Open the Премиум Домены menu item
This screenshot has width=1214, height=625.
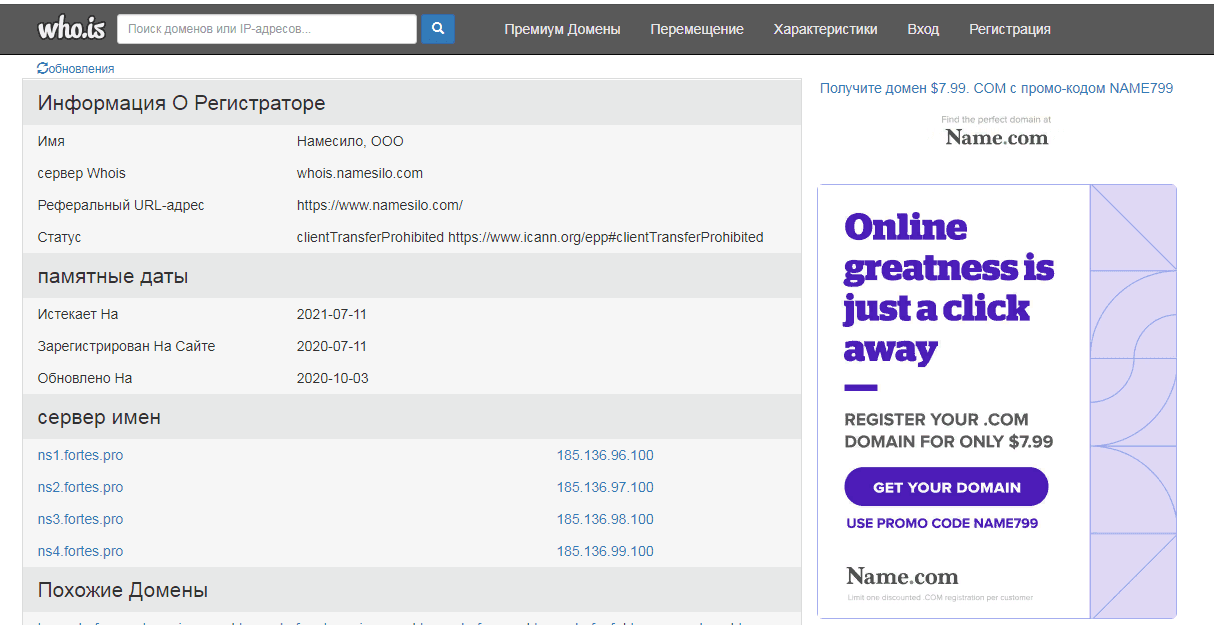[x=562, y=29]
